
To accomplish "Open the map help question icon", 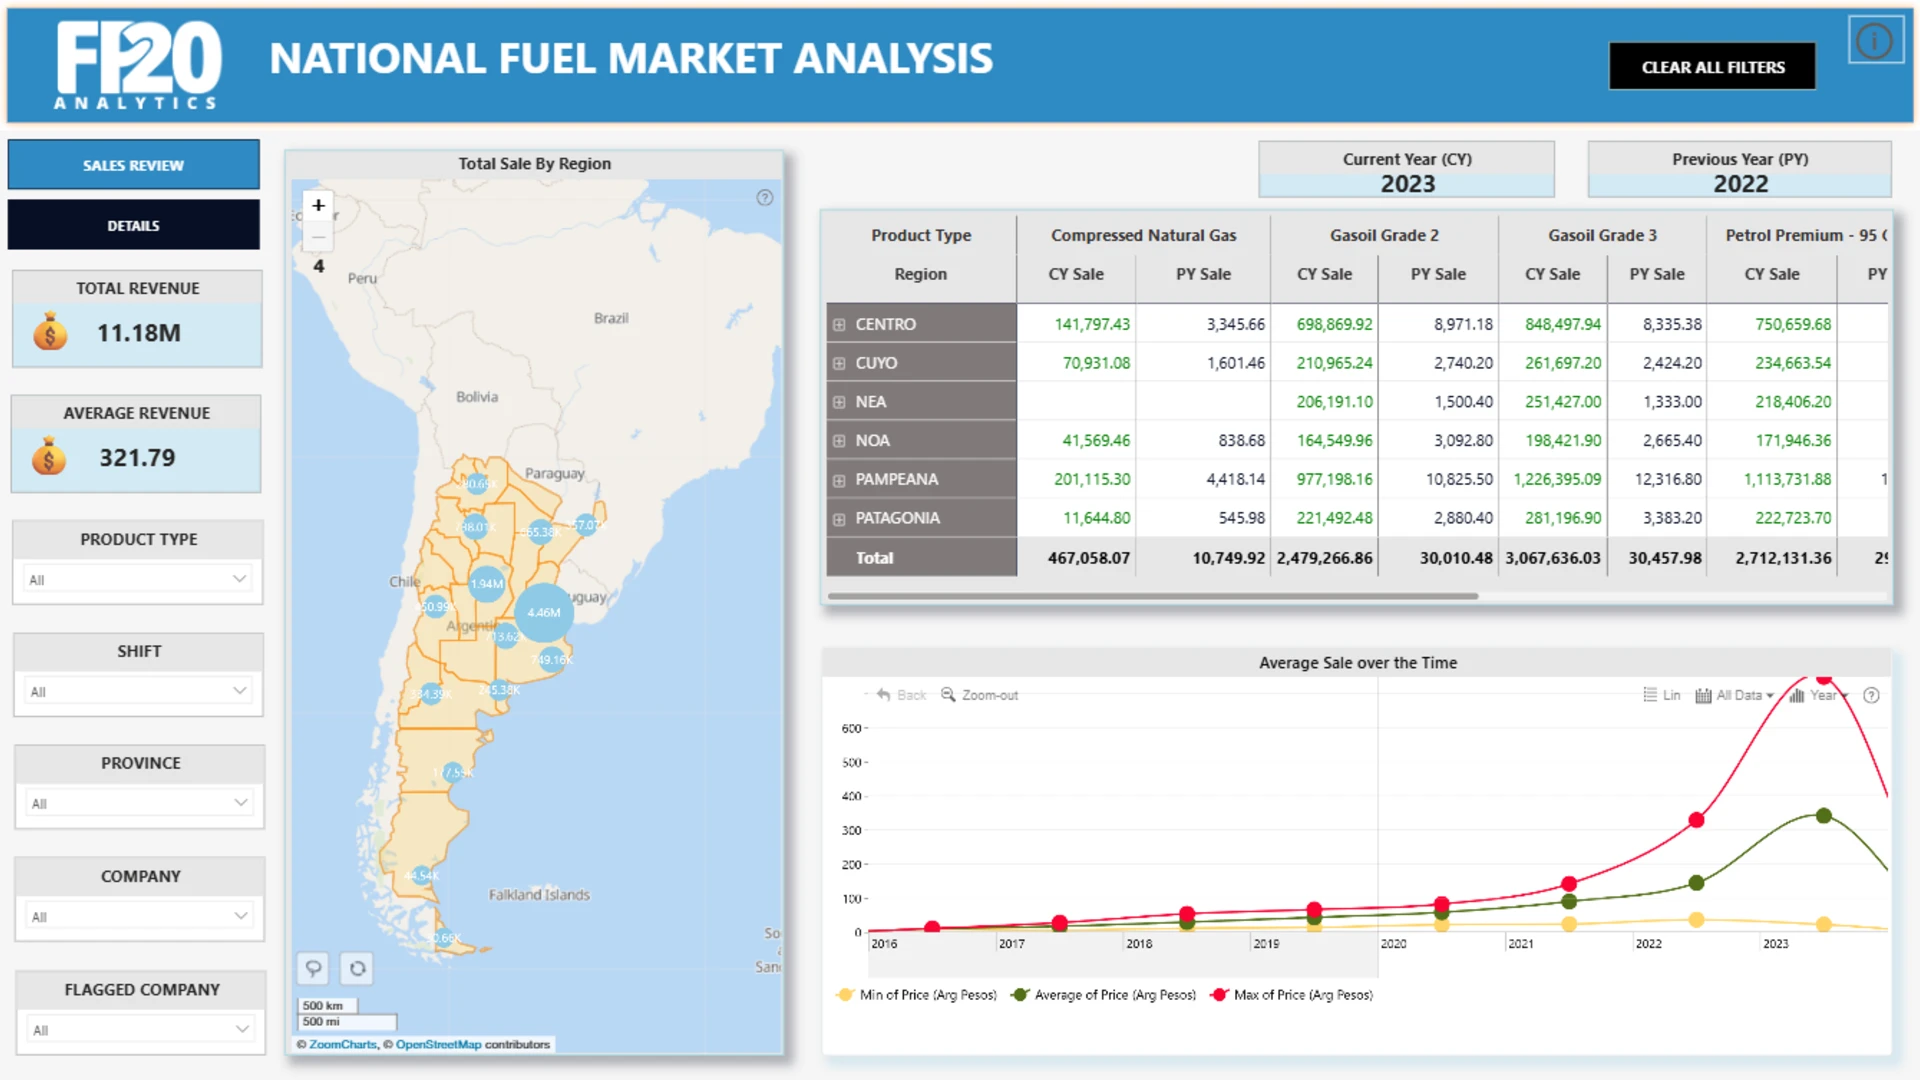I will [x=765, y=198].
